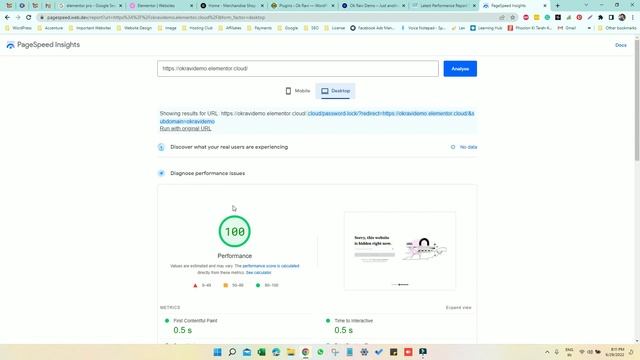Open performance score is calculated link
The width and height of the screenshot is (640, 360).
click(271, 266)
